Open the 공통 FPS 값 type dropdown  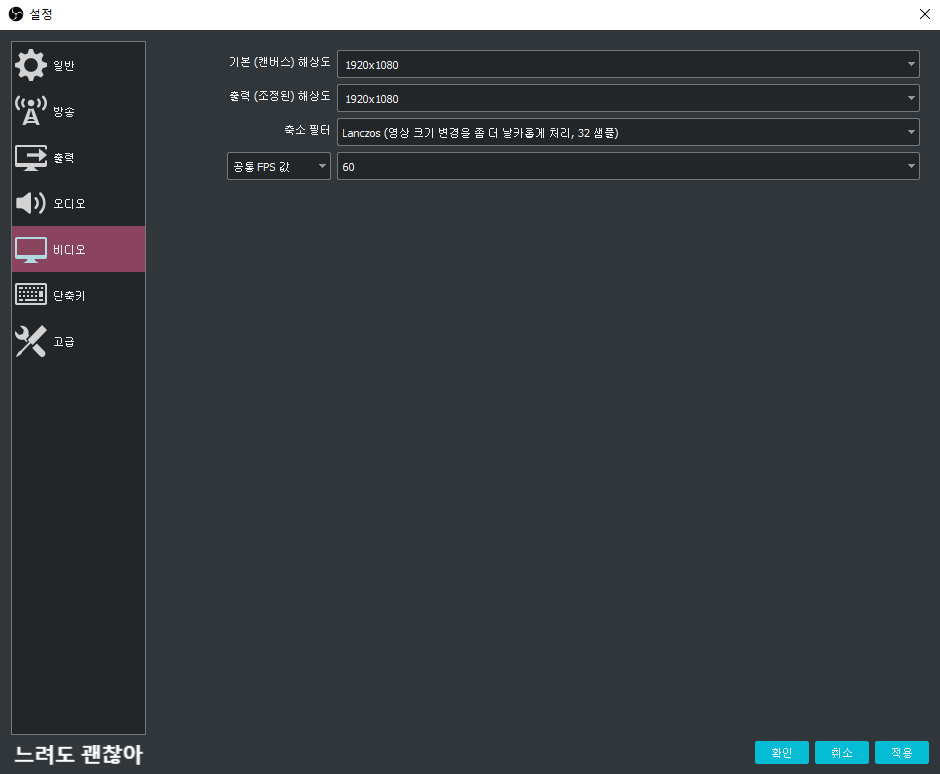pos(279,166)
